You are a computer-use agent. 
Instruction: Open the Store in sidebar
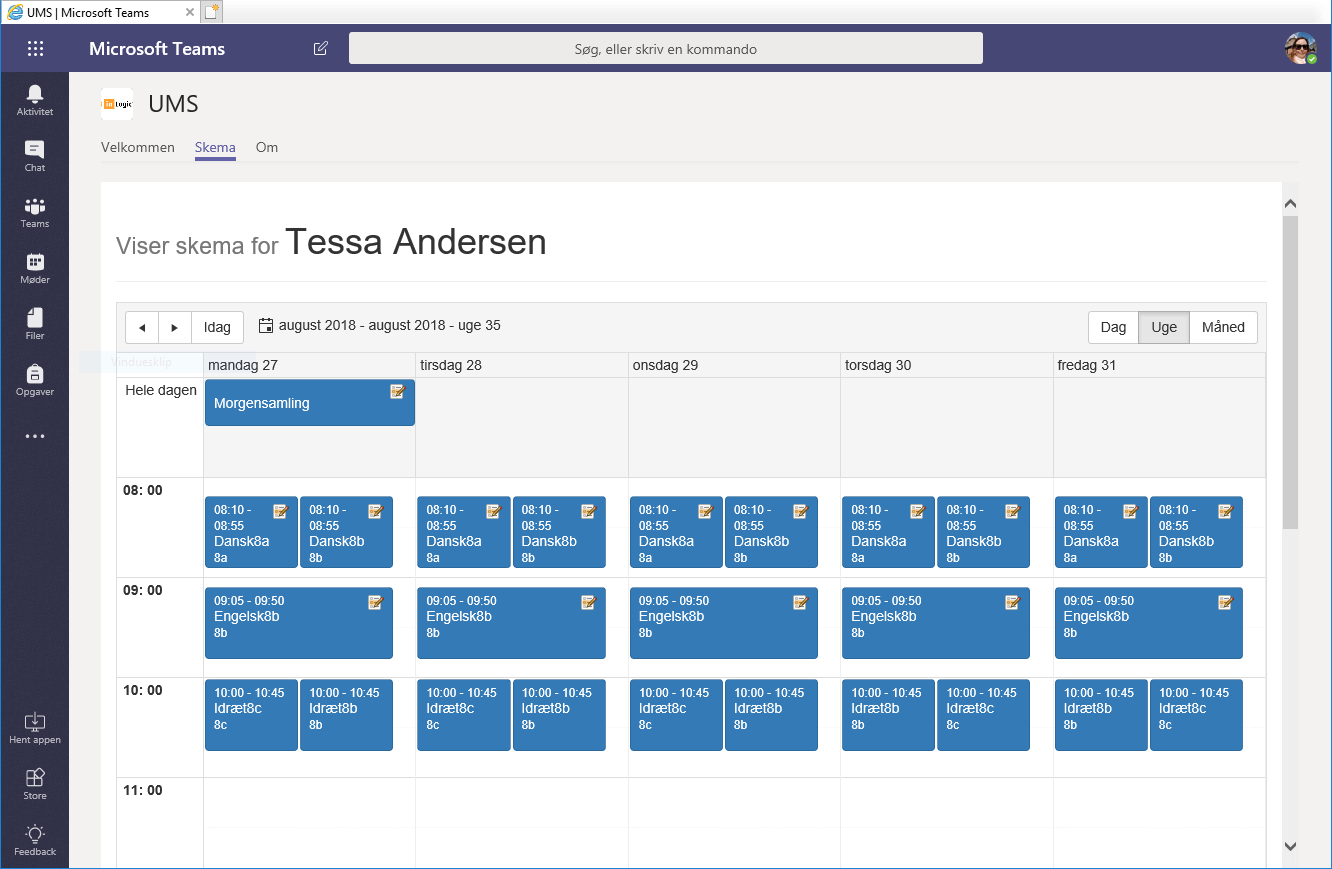point(35,784)
